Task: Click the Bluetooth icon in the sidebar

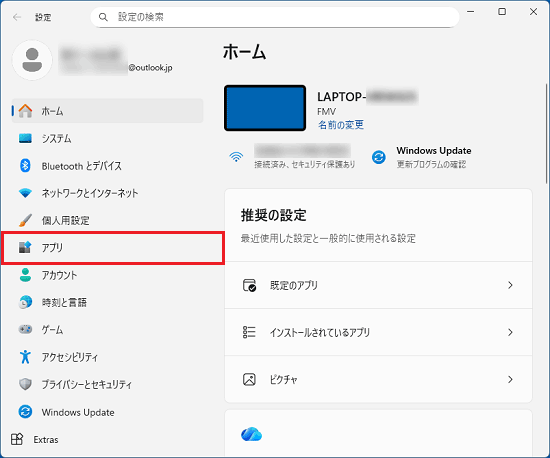Action: click(25, 166)
